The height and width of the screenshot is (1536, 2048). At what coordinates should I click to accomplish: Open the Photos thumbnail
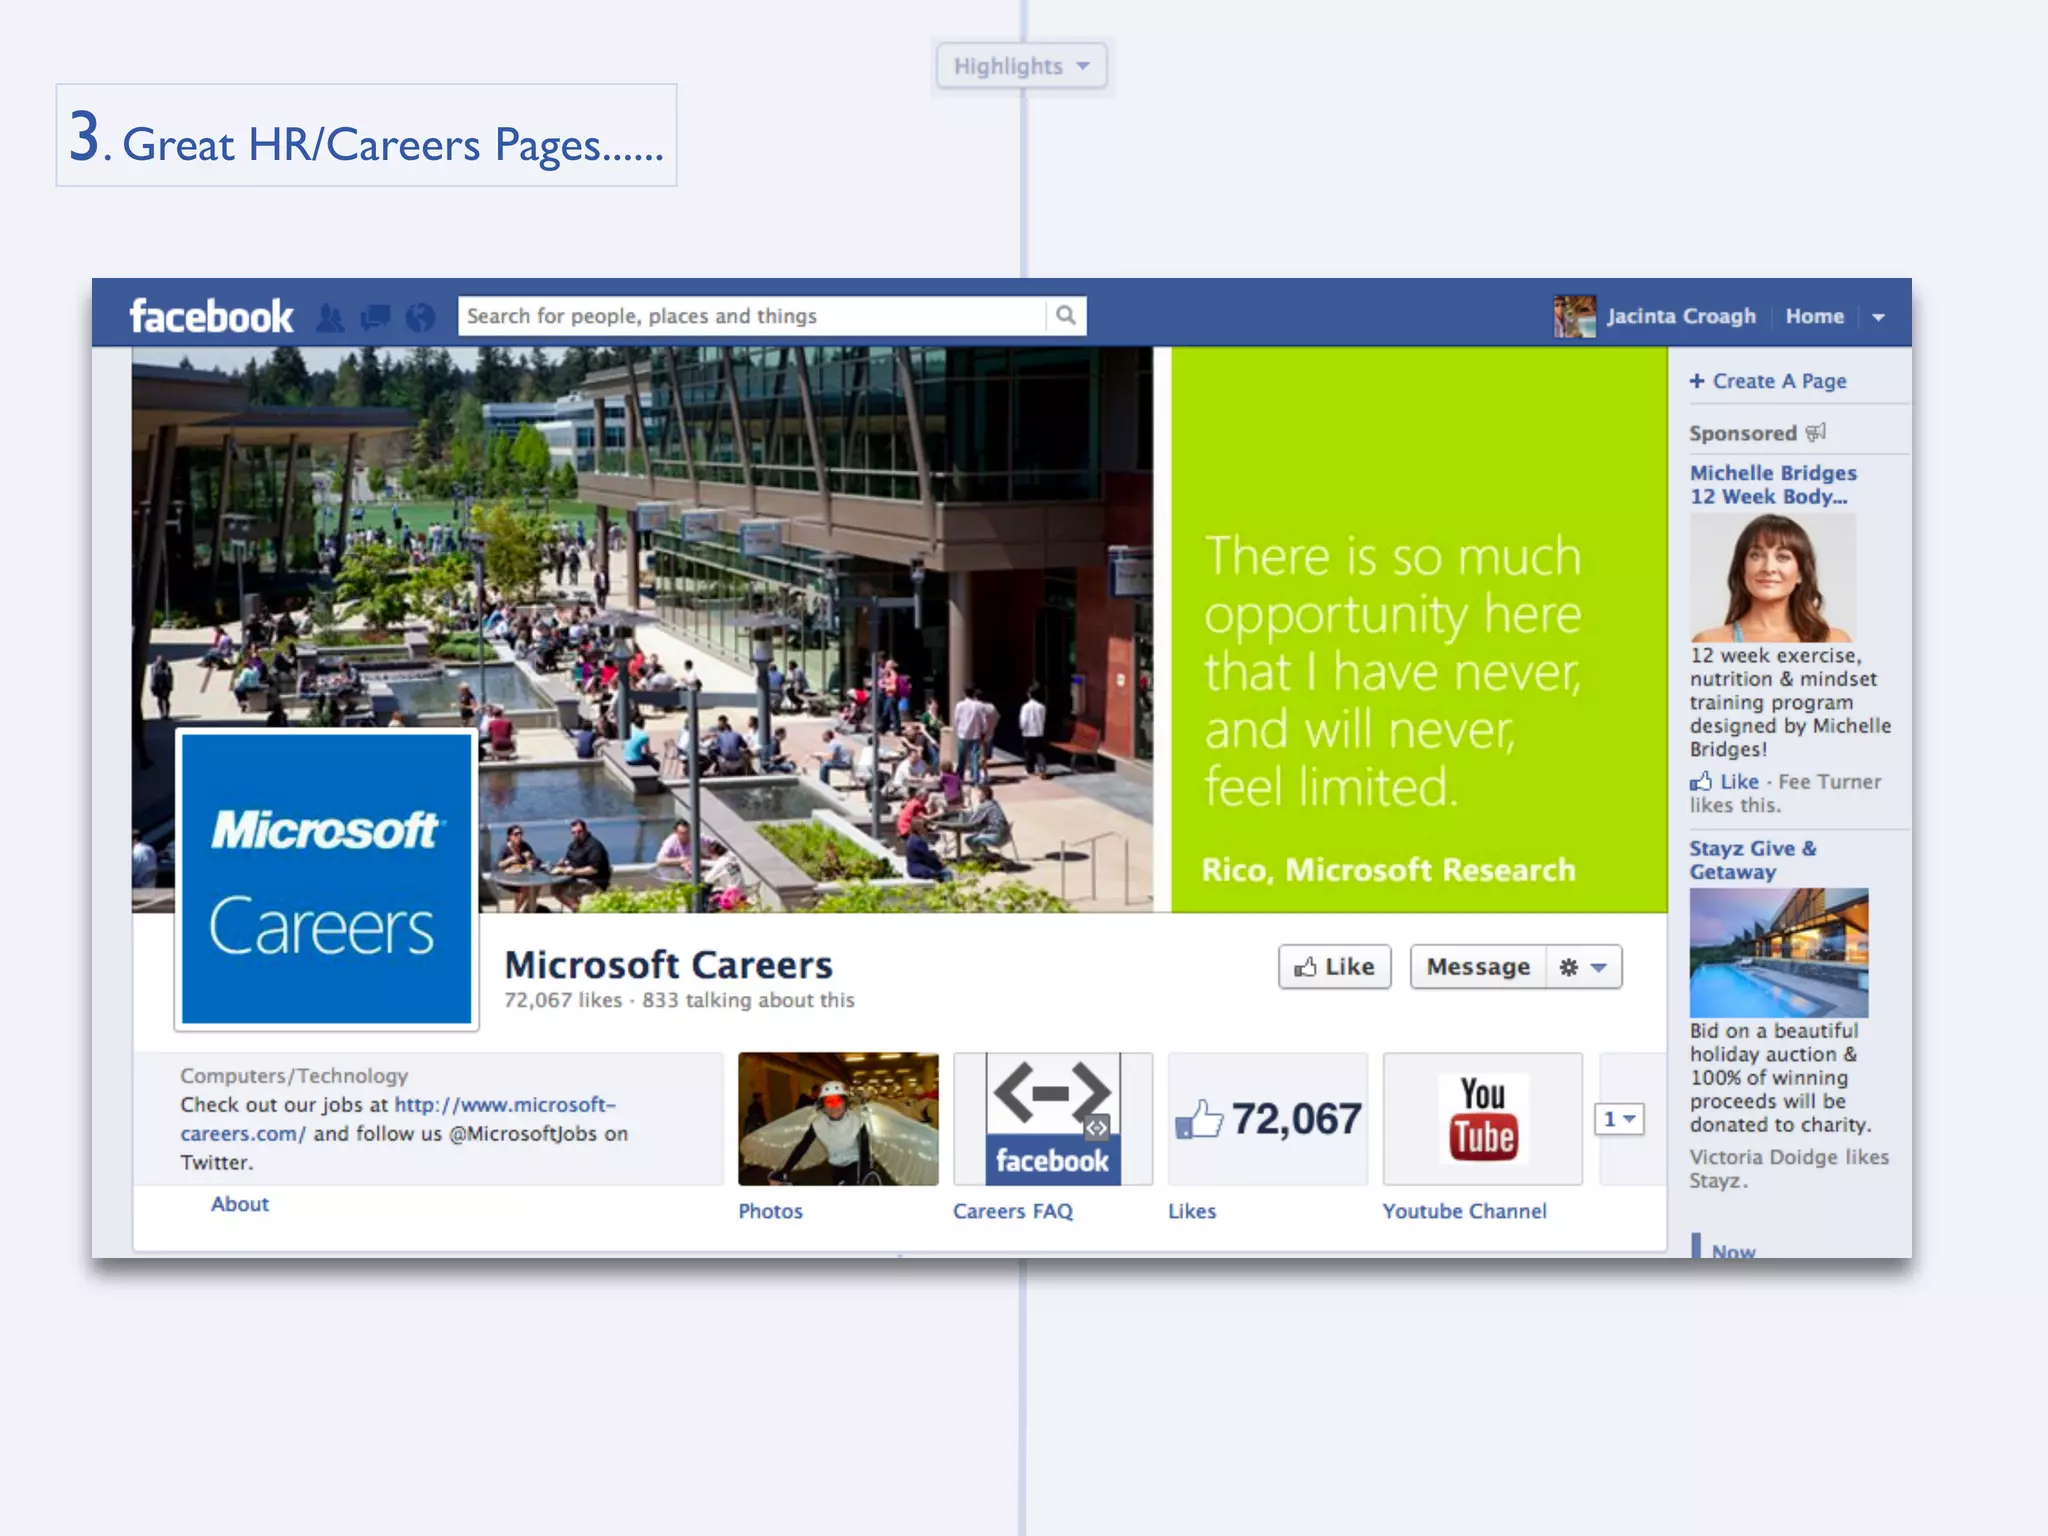pos(838,1119)
